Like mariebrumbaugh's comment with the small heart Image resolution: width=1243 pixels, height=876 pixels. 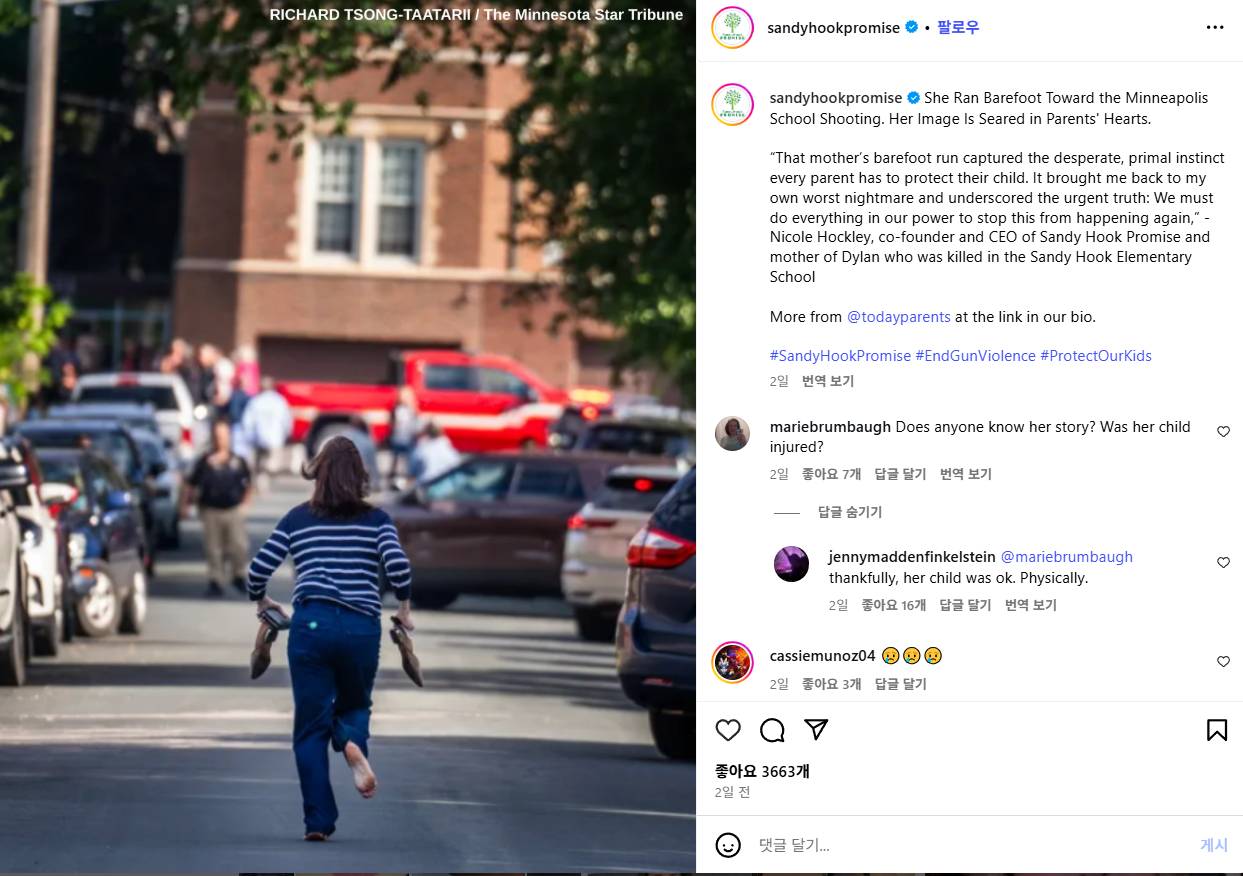click(x=1223, y=432)
